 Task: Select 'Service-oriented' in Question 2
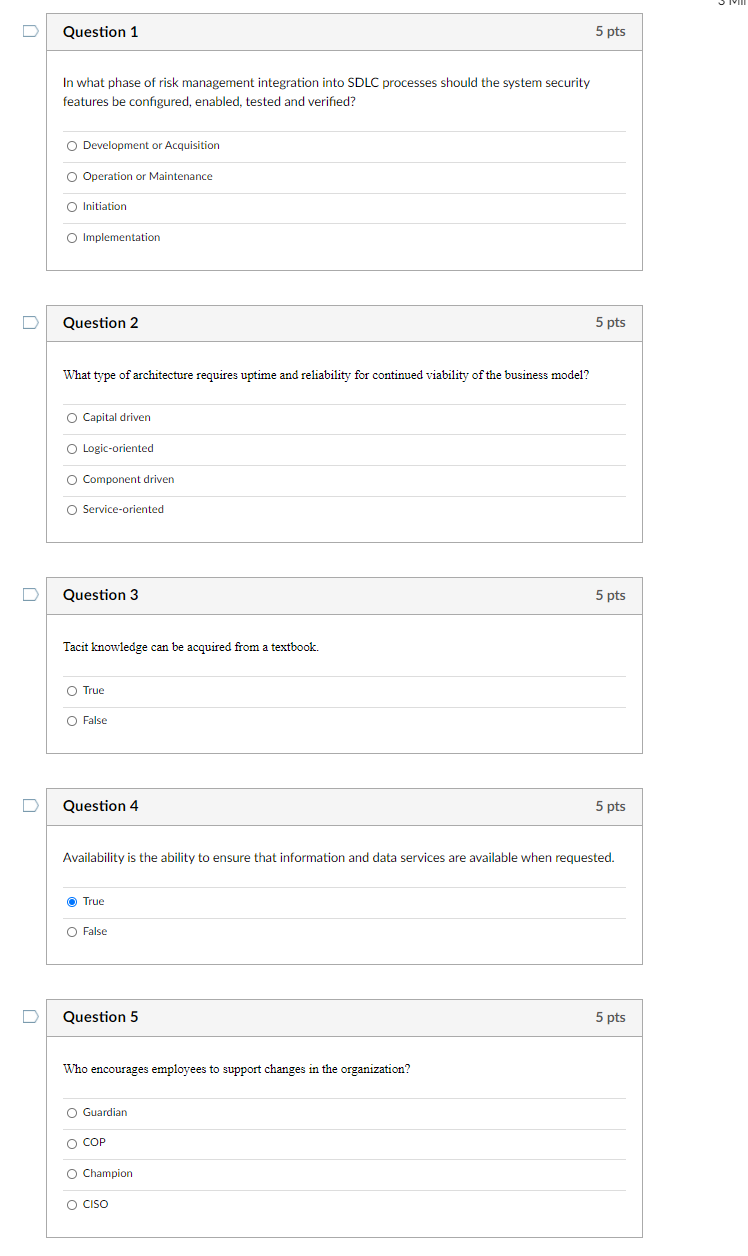pyautogui.click(x=71, y=510)
